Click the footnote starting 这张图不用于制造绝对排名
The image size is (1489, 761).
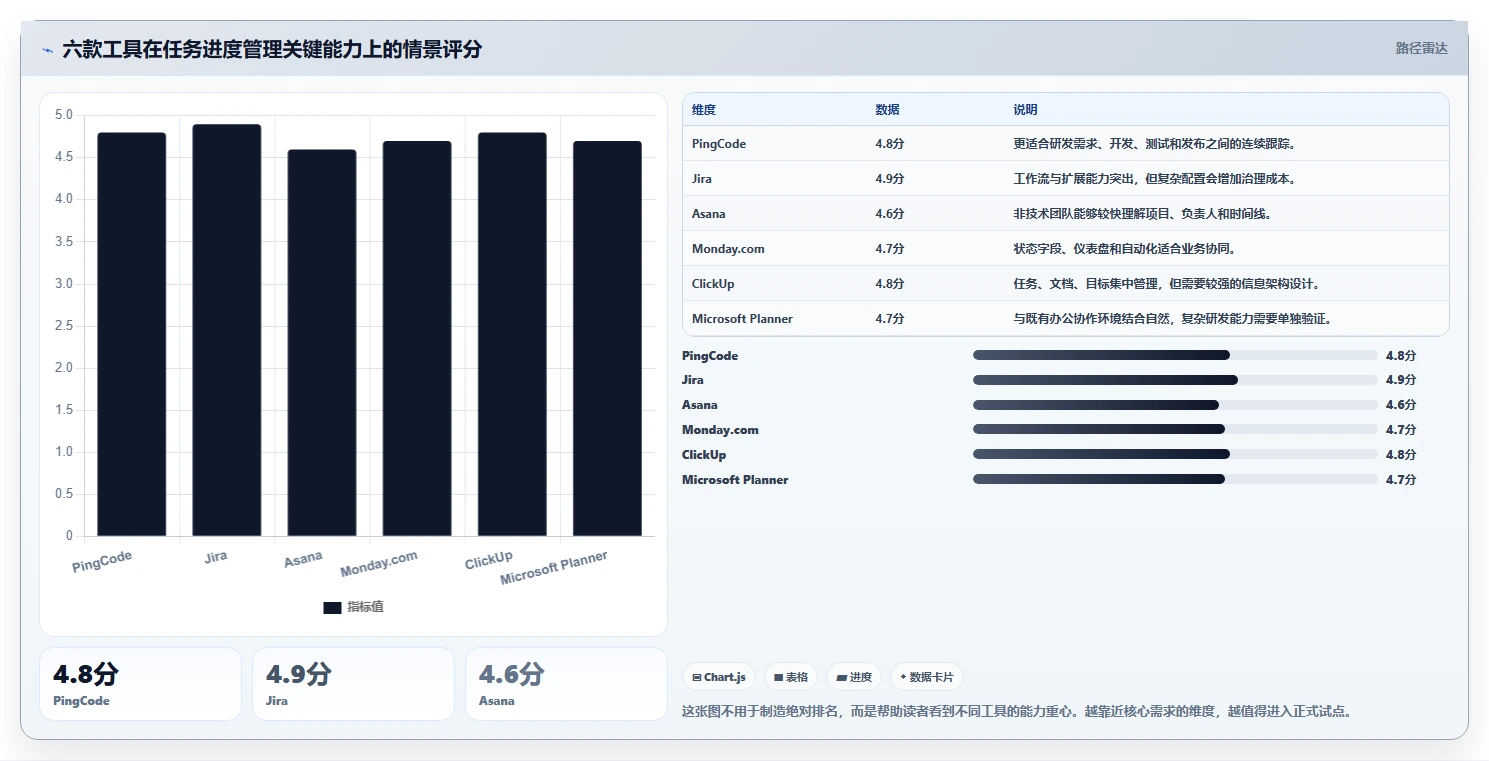tap(1017, 712)
